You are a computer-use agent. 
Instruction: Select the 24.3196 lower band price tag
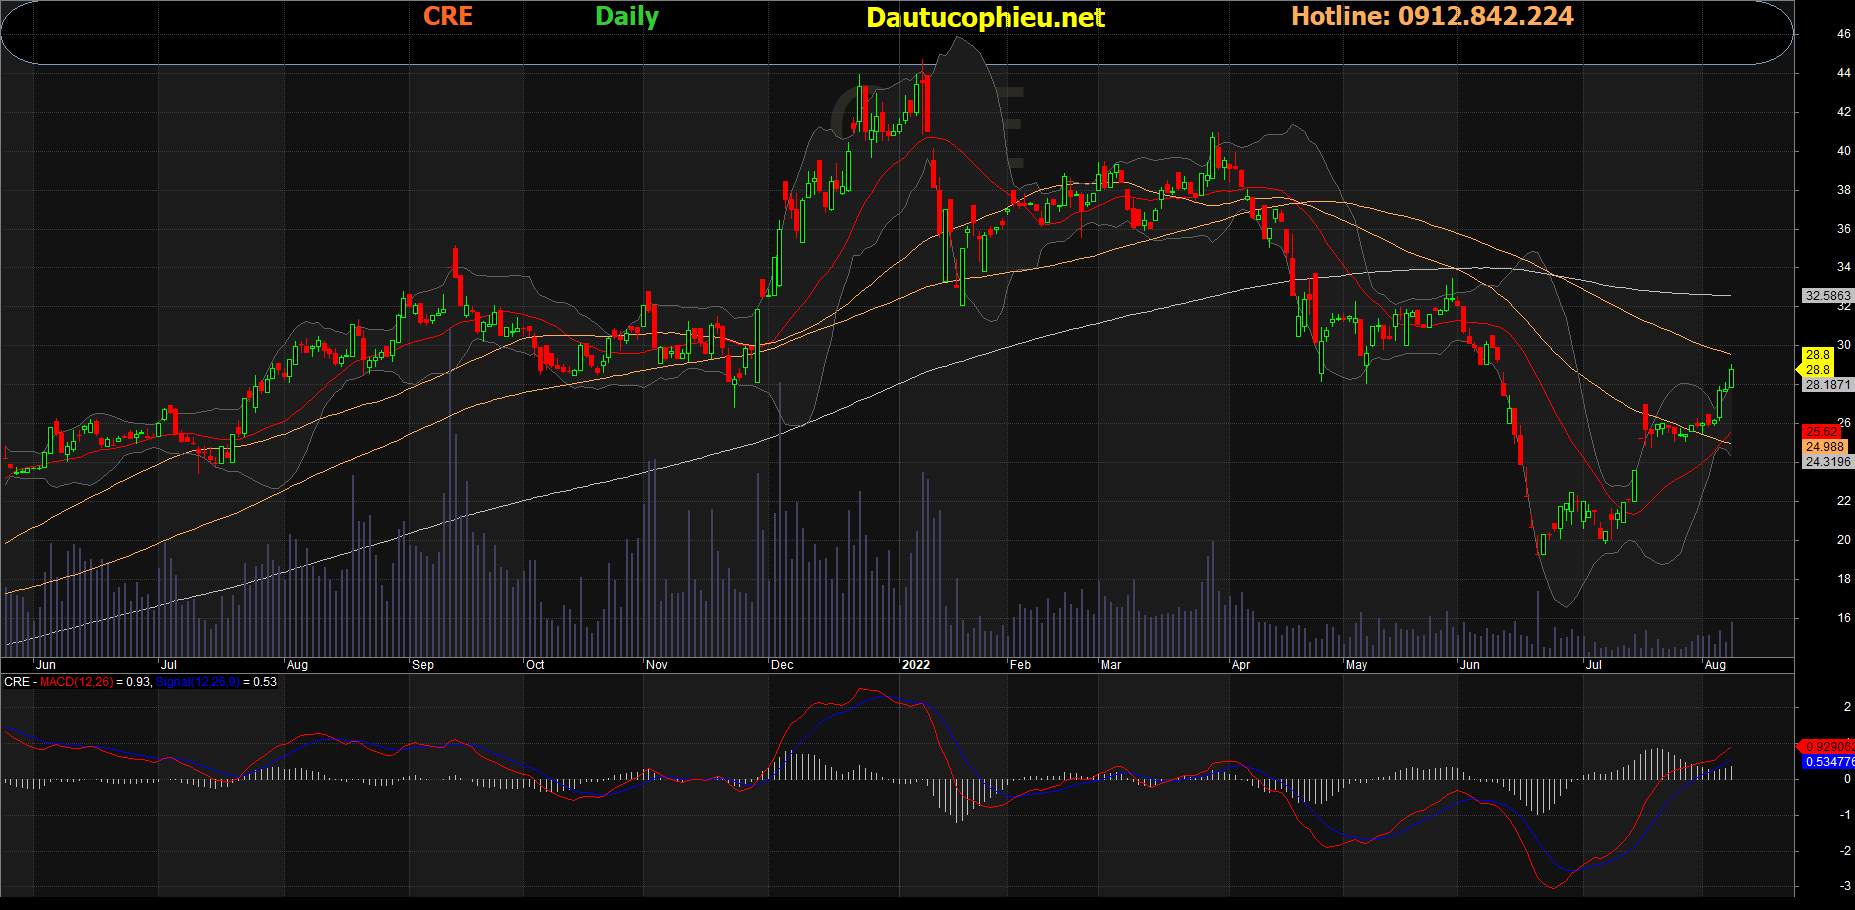[1827, 462]
